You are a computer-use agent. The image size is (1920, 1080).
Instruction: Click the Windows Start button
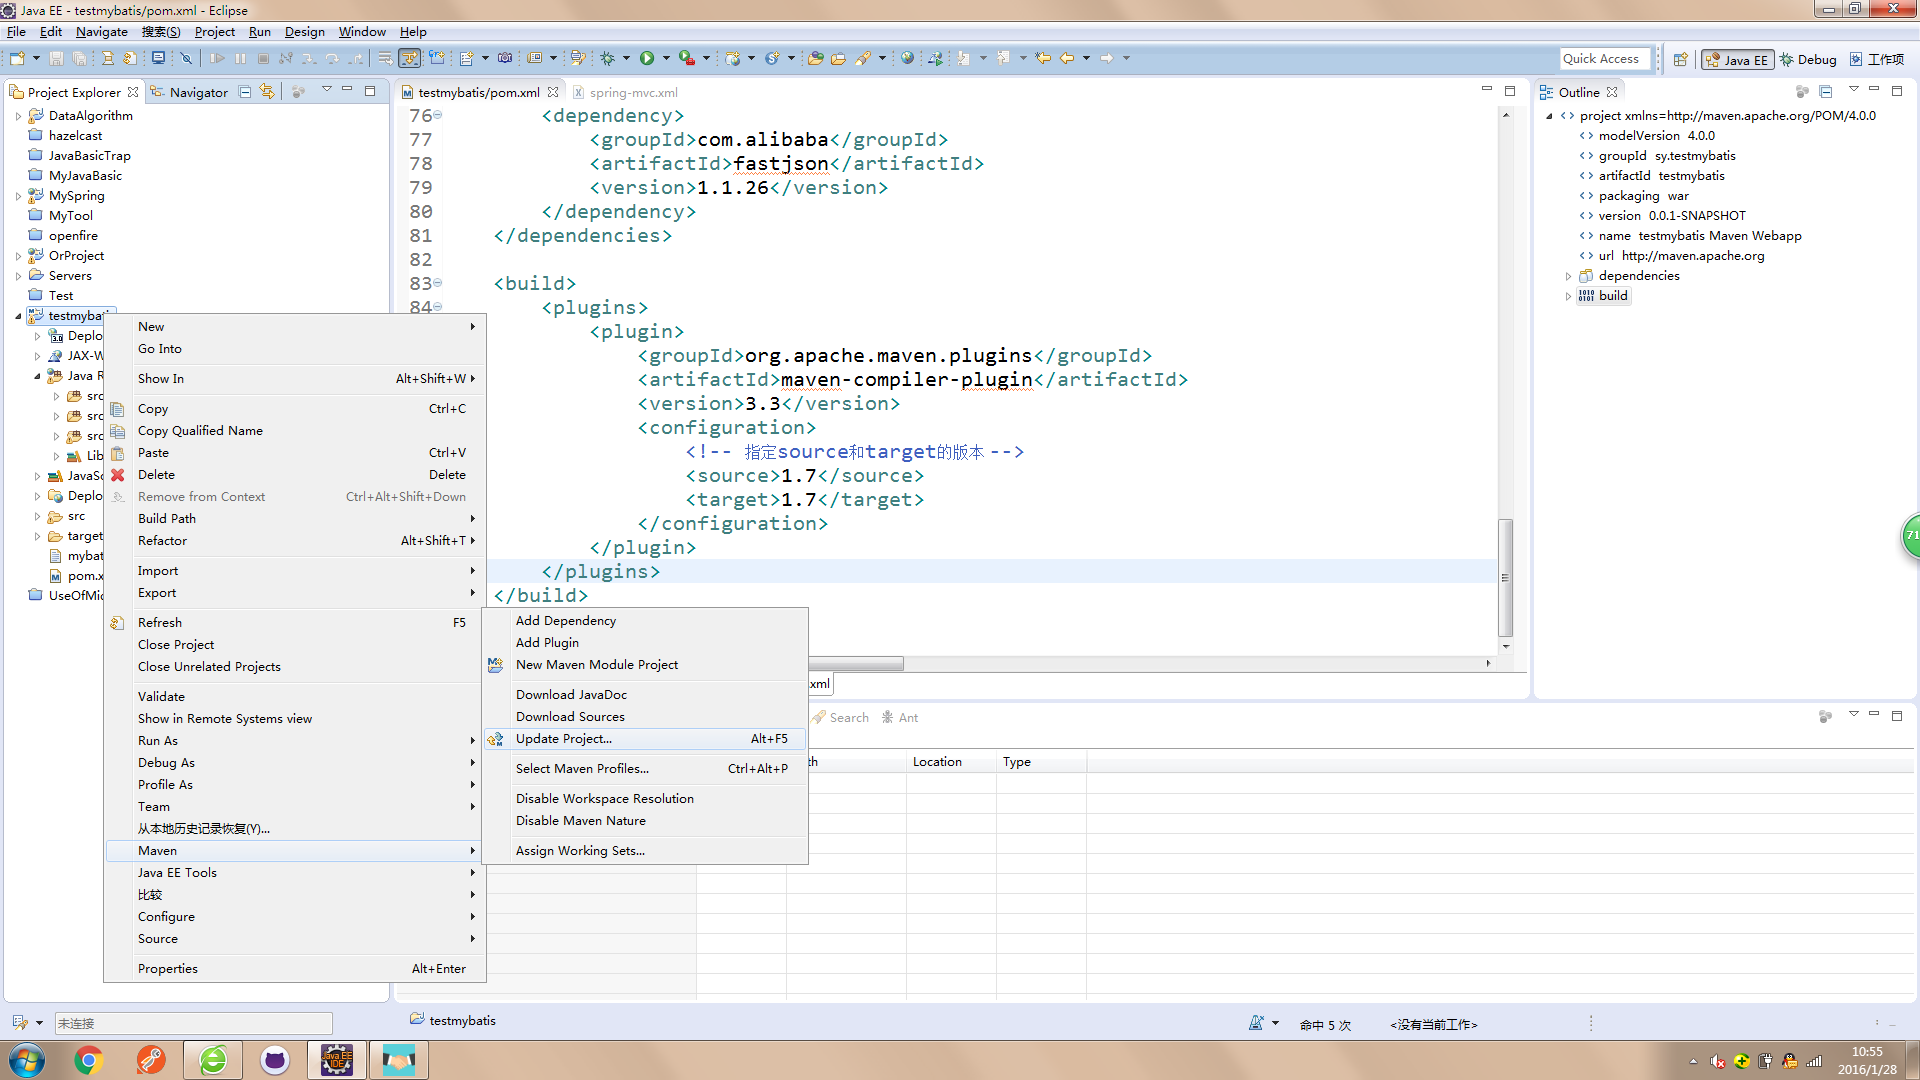[27, 1060]
